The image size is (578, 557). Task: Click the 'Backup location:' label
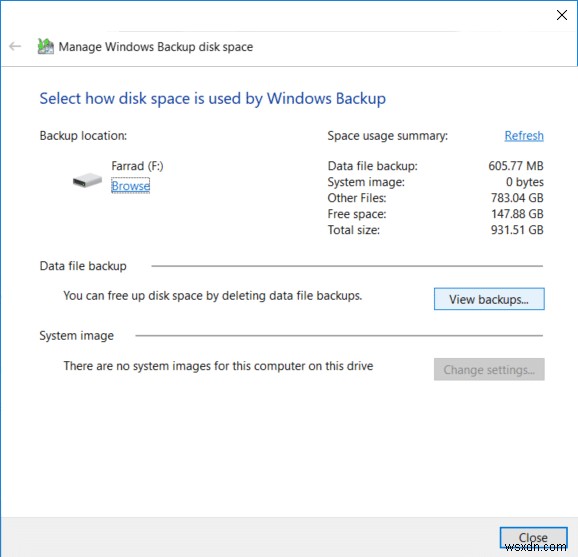pos(83,136)
